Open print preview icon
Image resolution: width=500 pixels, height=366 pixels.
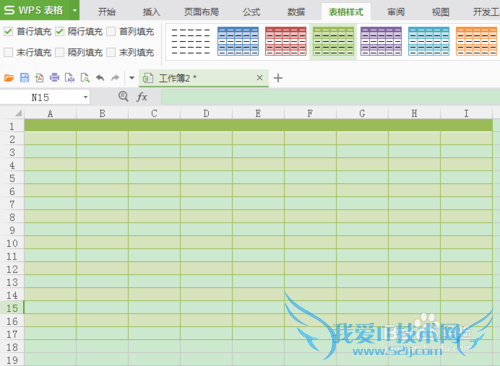point(85,78)
